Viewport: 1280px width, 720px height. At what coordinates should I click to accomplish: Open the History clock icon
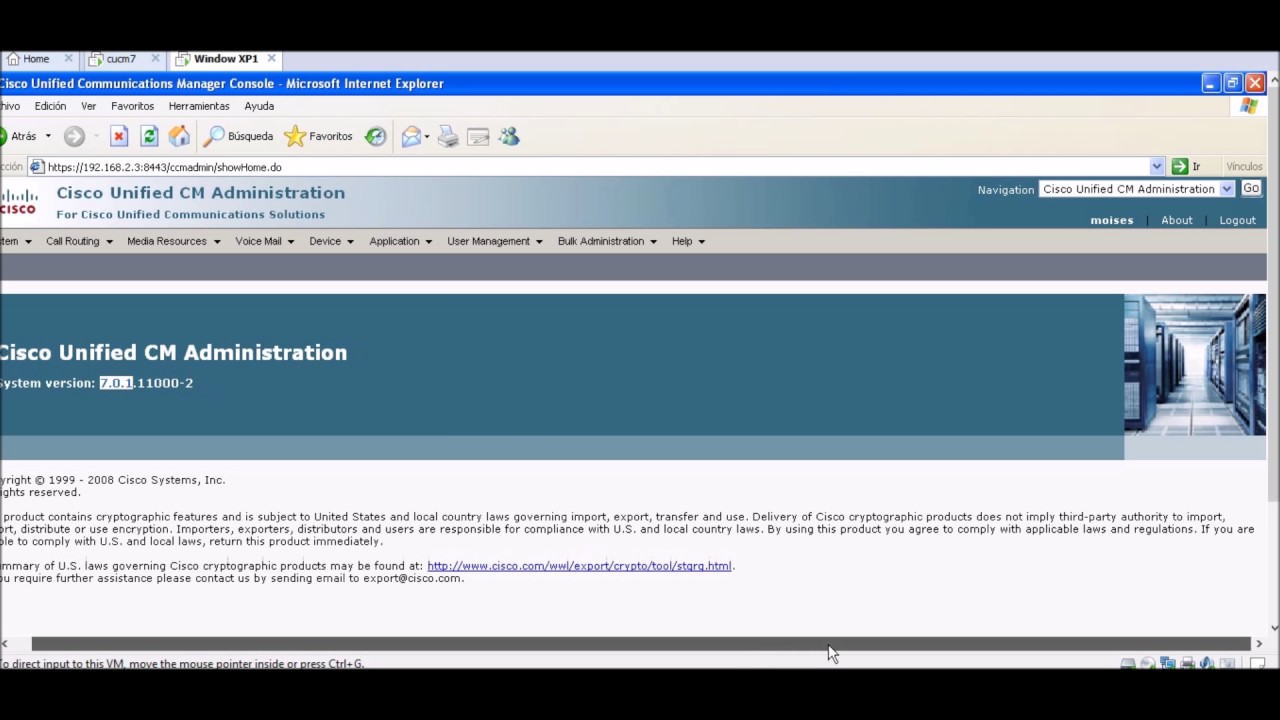[375, 136]
